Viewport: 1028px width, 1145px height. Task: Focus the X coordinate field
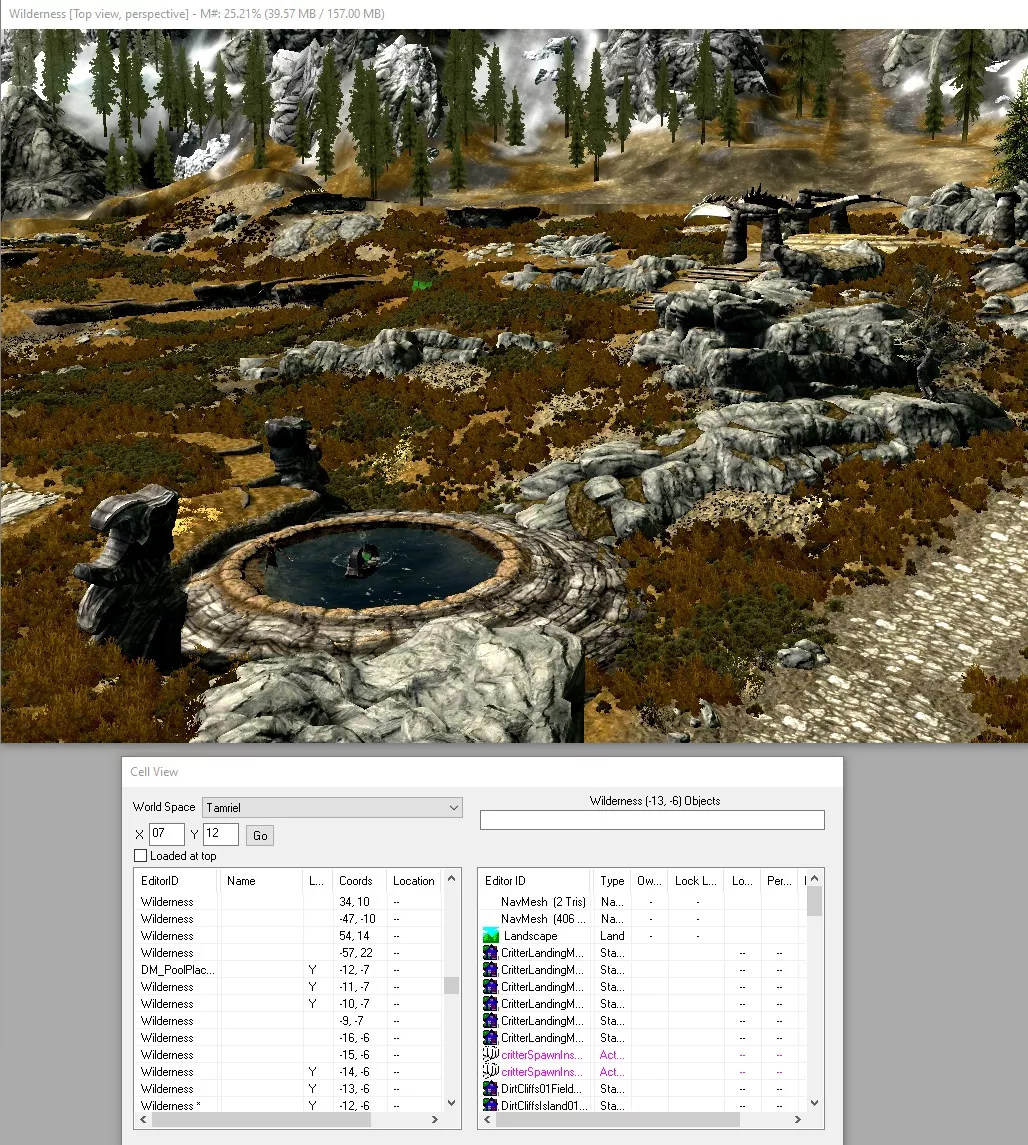click(166, 834)
